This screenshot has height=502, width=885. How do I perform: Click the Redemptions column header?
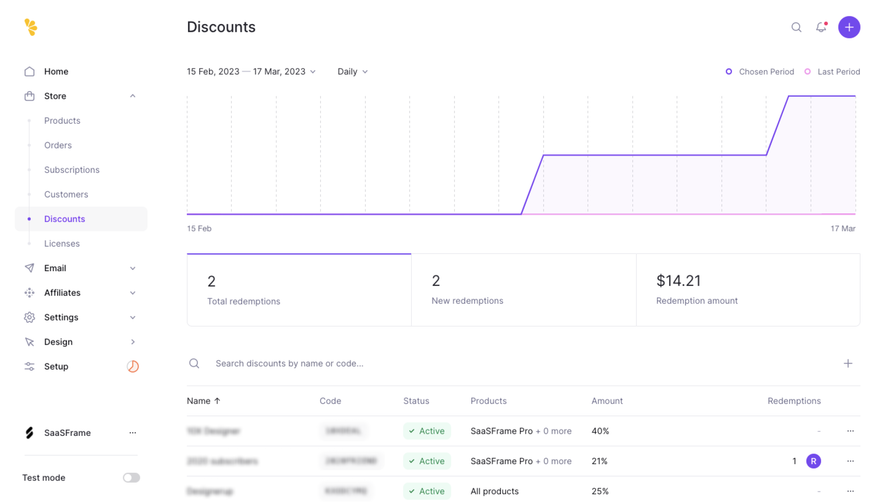click(x=794, y=401)
